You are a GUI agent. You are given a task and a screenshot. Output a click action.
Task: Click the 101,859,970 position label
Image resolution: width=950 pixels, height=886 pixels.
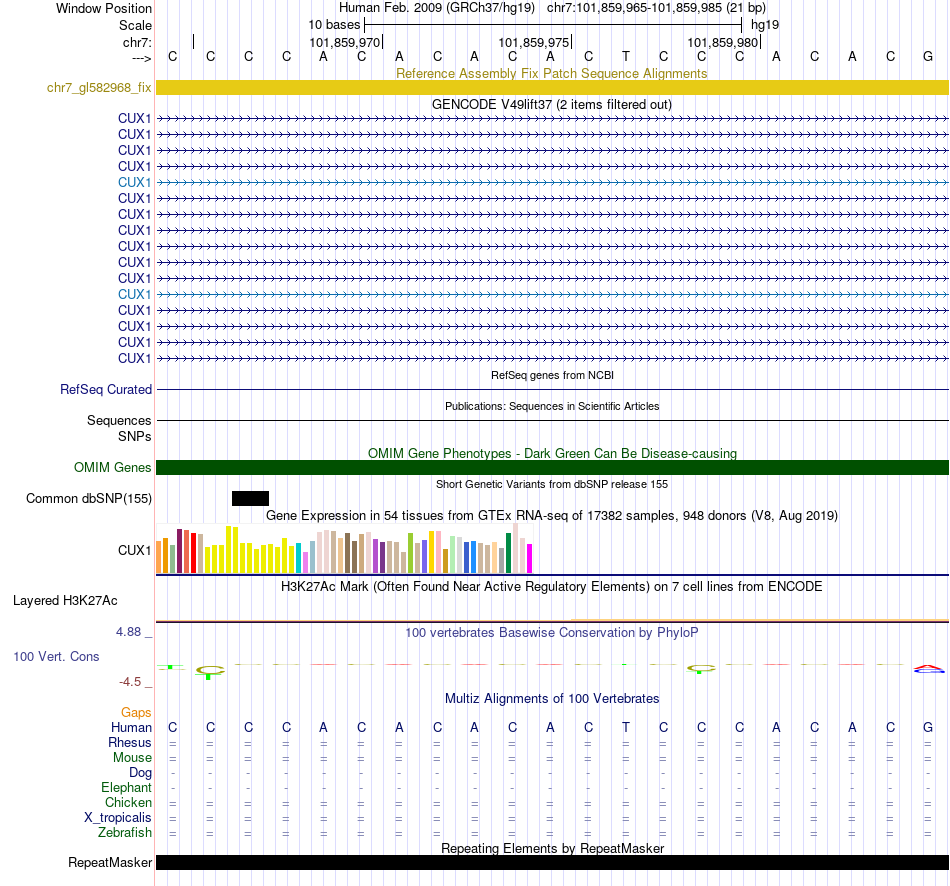tap(345, 42)
